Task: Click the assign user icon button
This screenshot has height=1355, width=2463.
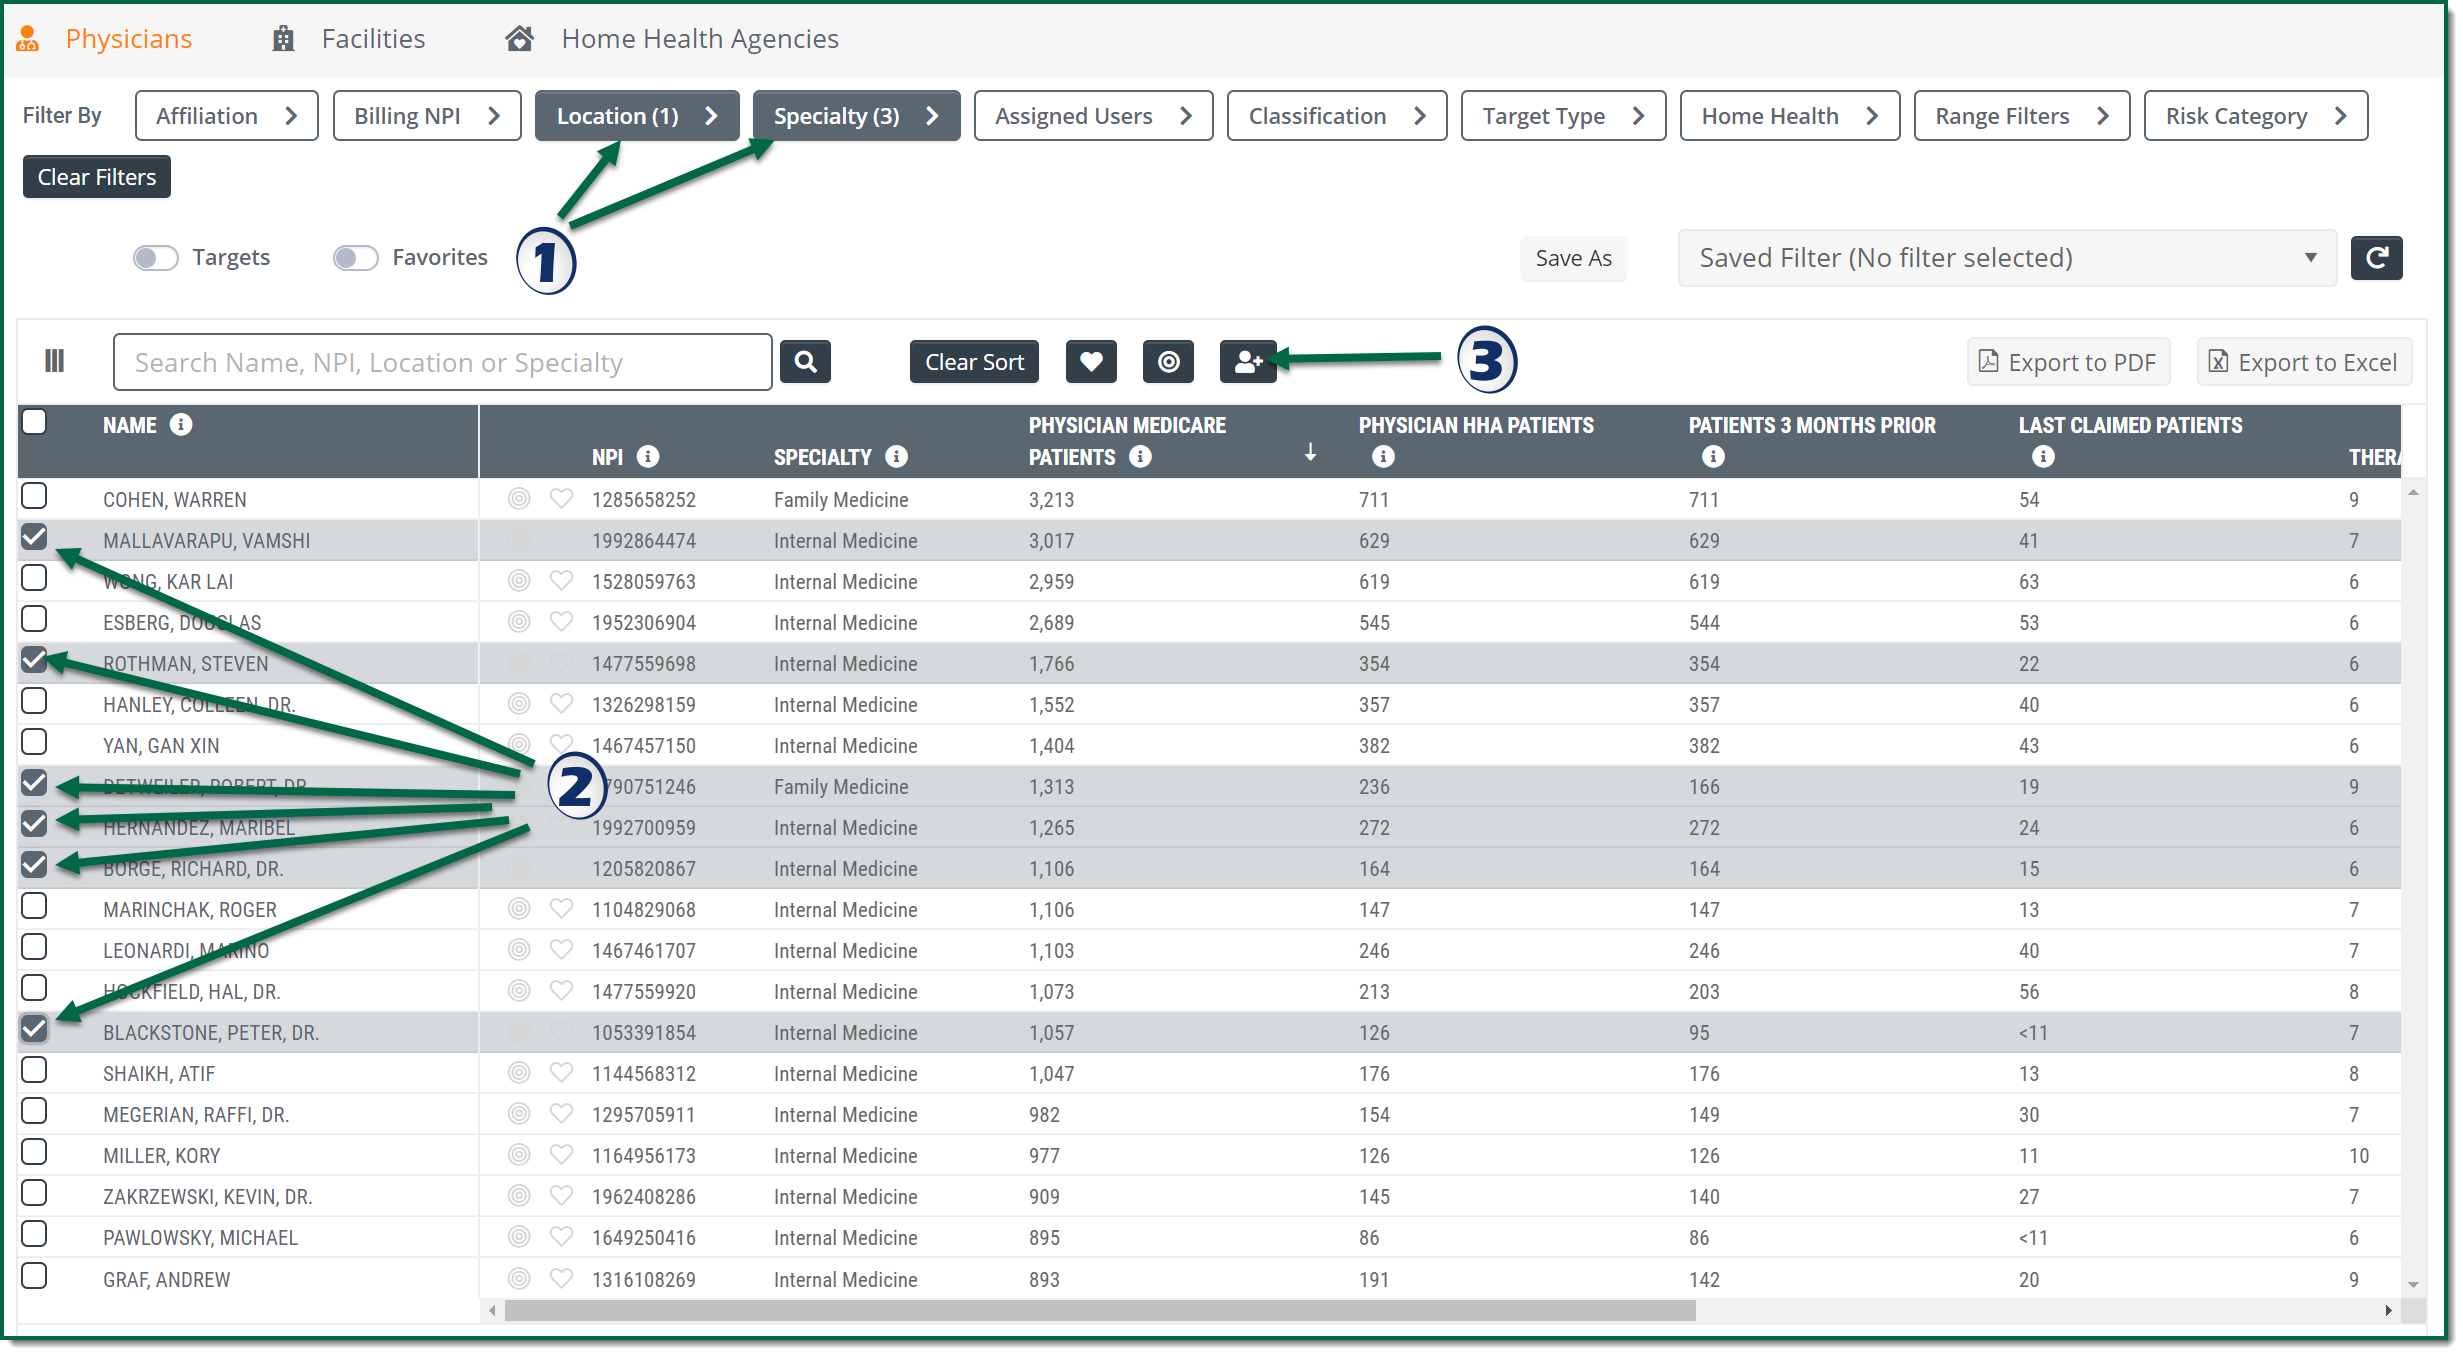Action: coord(1247,362)
